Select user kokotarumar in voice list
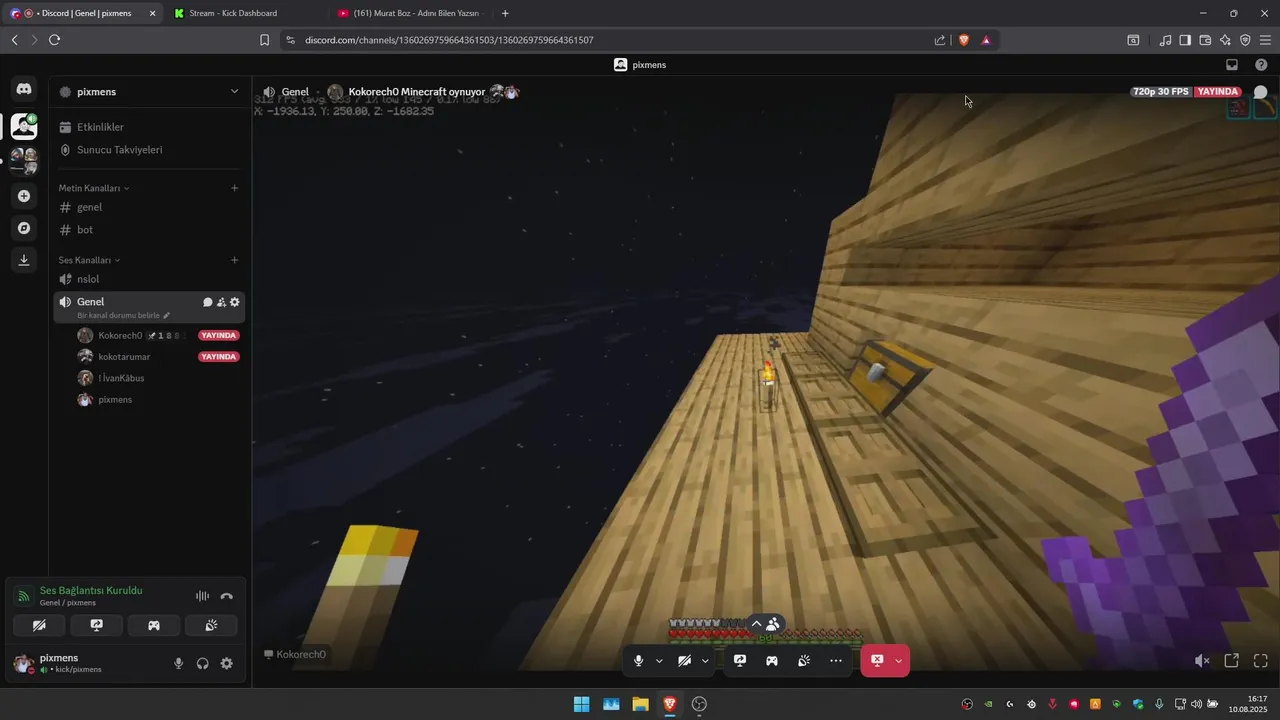The width and height of the screenshot is (1280, 720). pyautogui.click(x=124, y=357)
